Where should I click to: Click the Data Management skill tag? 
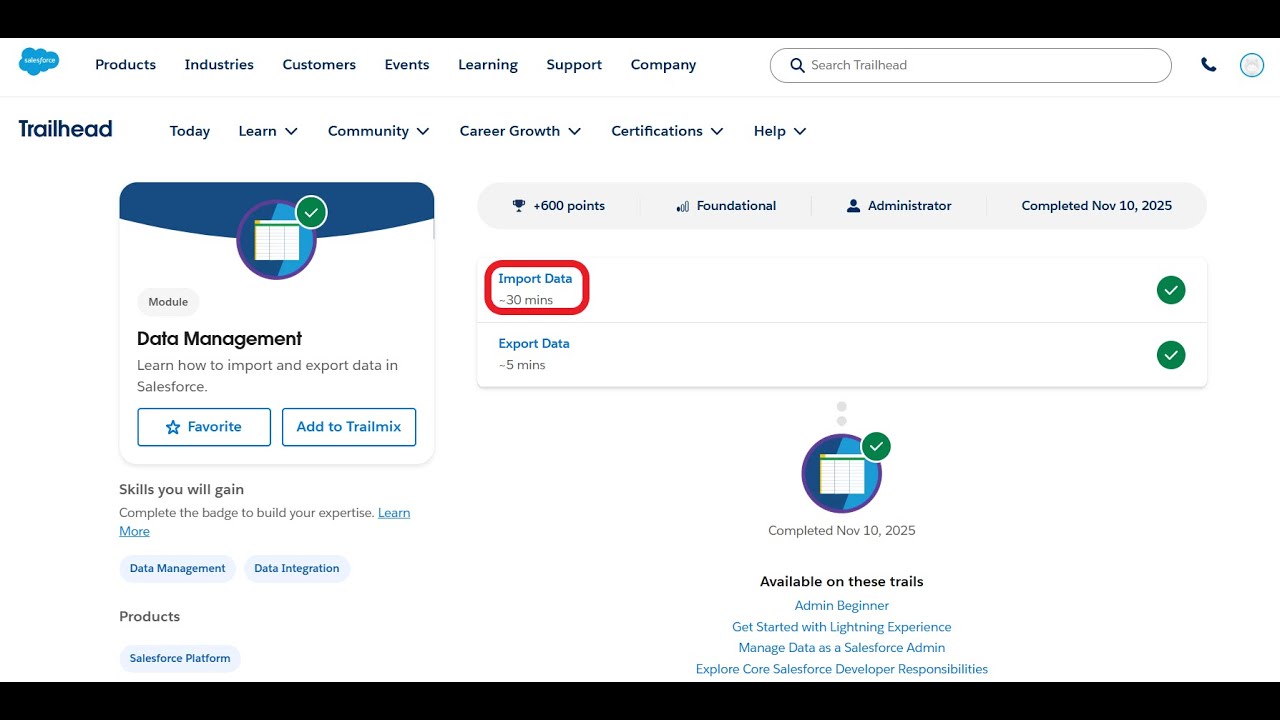178,569
